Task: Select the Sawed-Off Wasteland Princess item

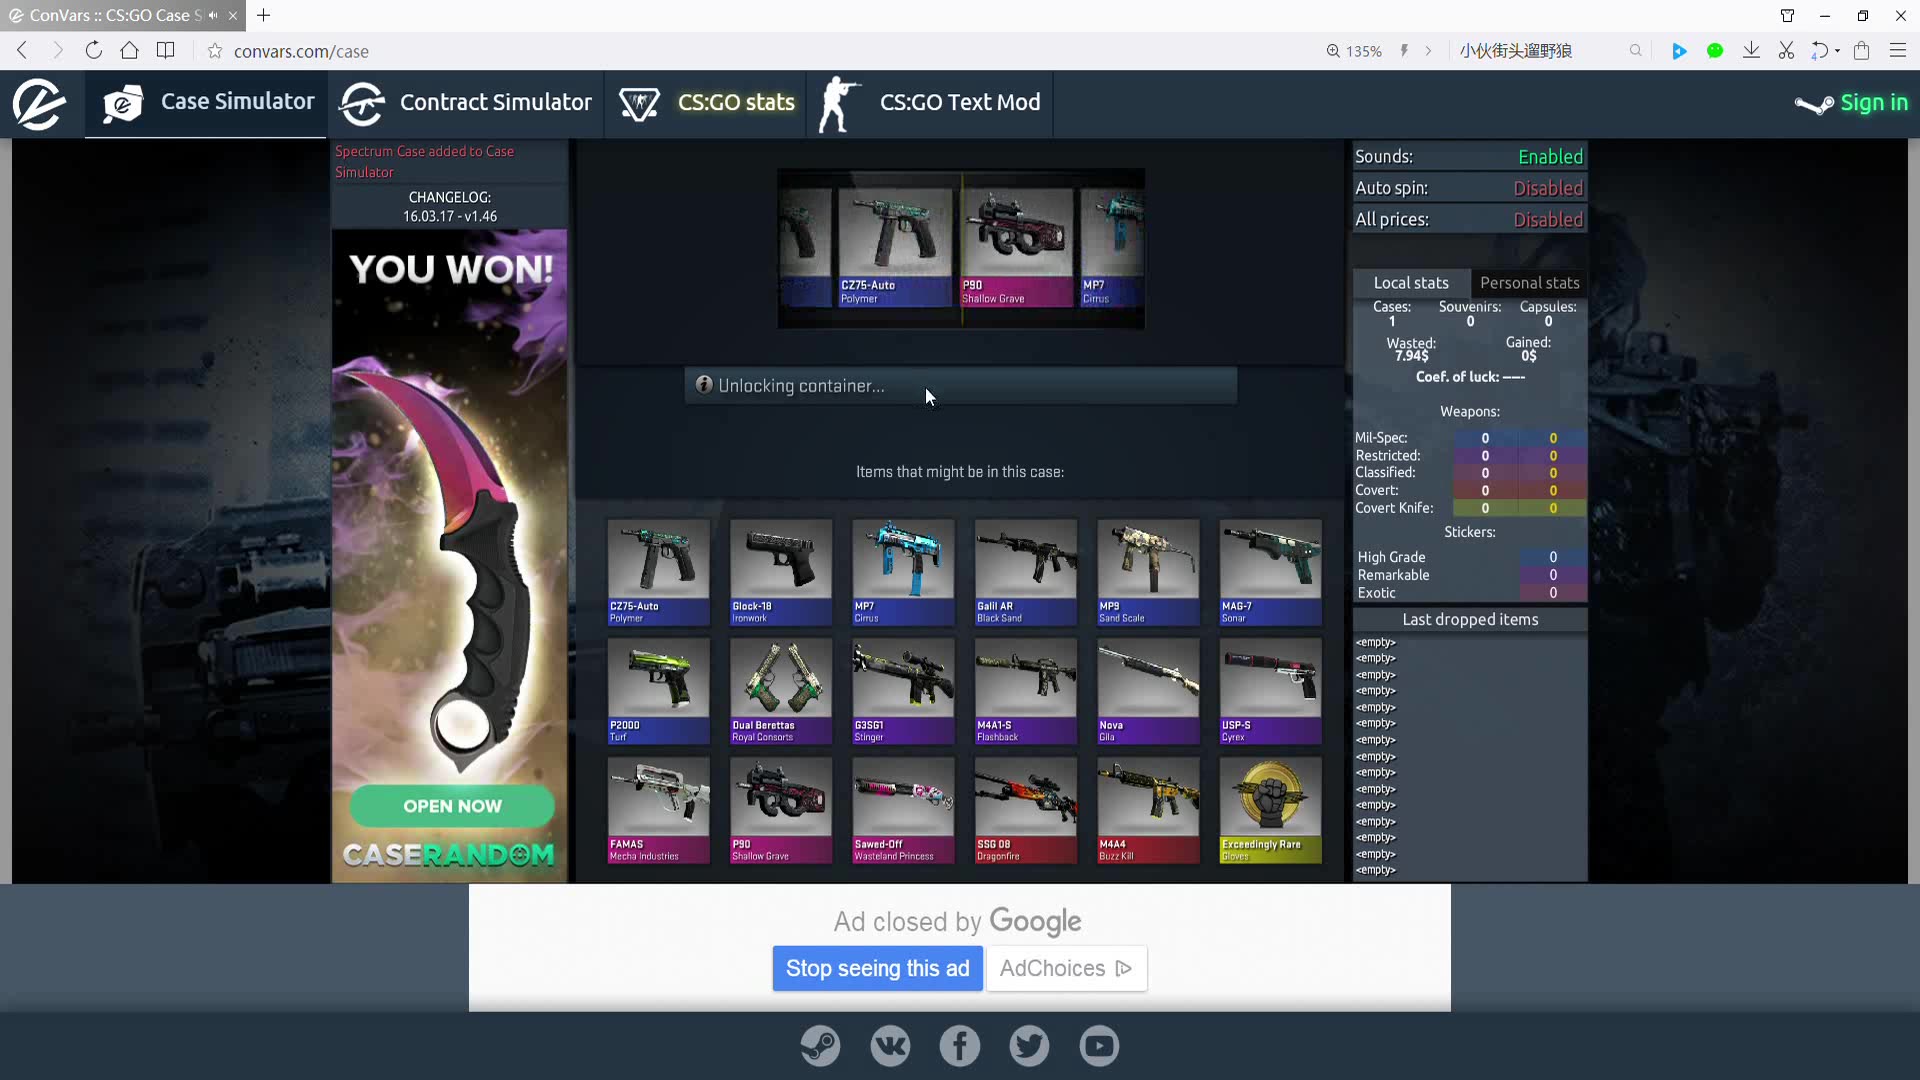Action: [x=903, y=810]
